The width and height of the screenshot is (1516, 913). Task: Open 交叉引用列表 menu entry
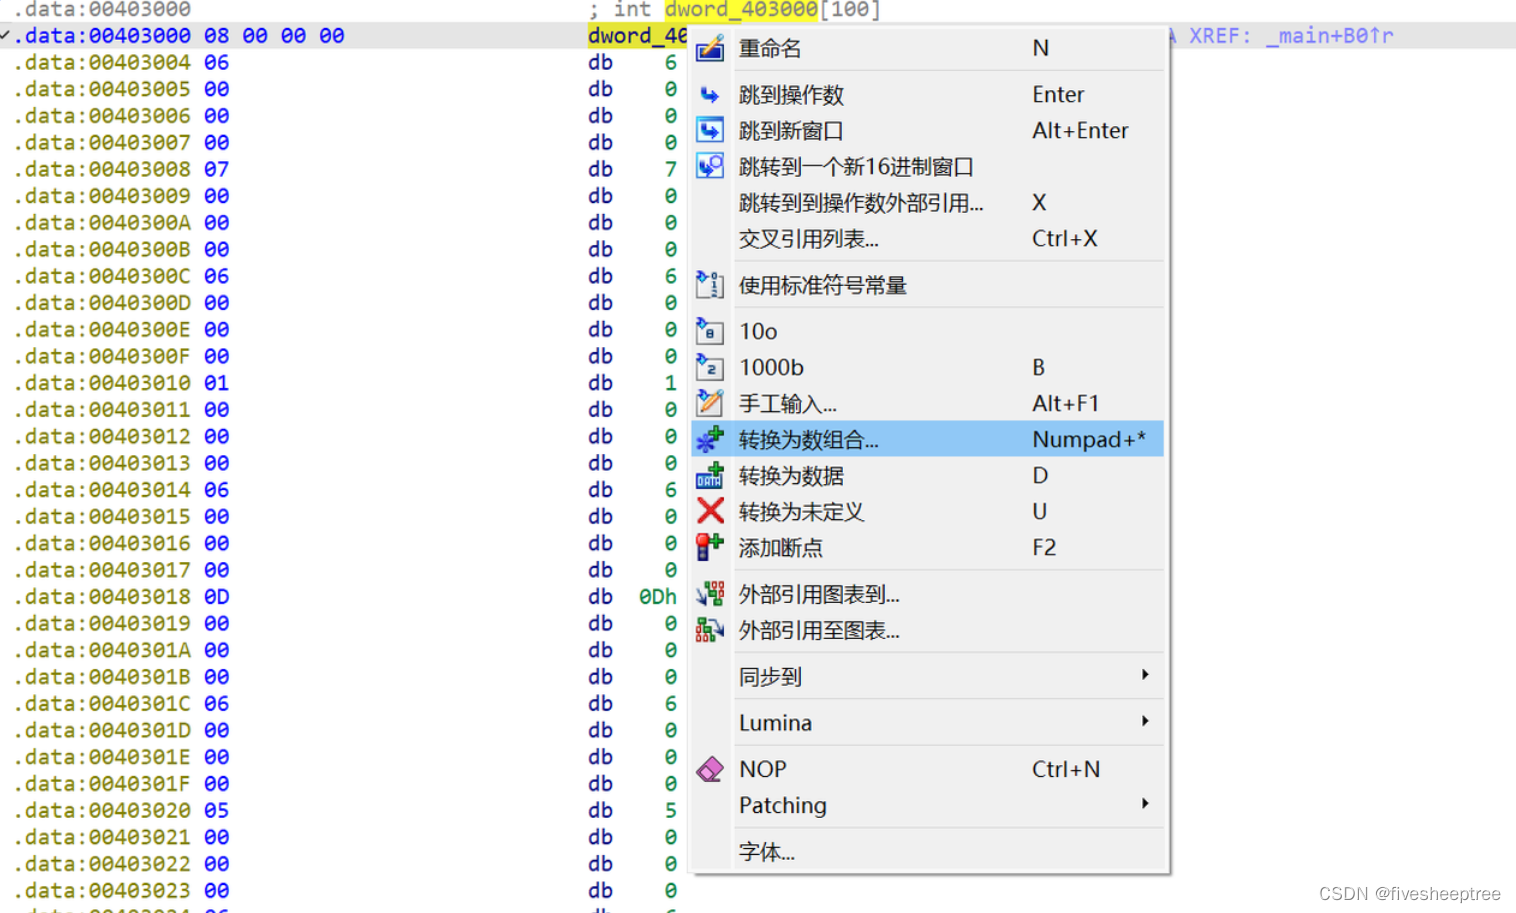(807, 238)
